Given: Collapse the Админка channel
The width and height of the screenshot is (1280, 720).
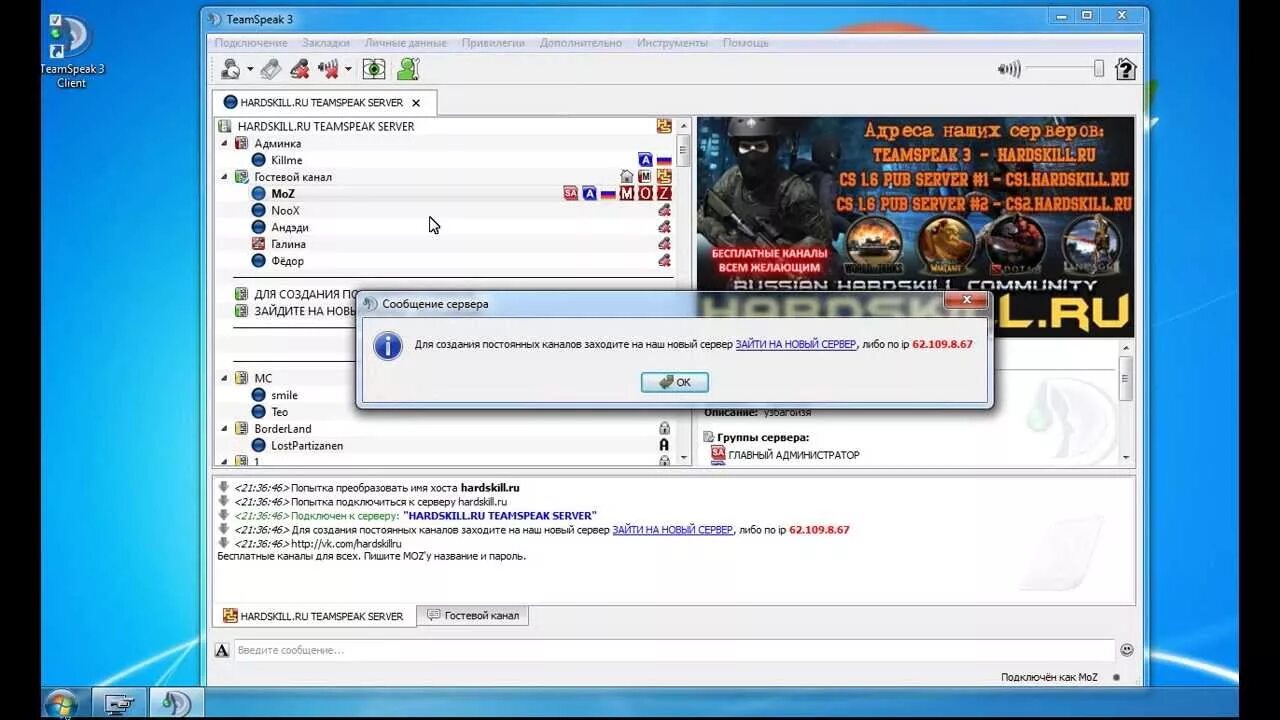Looking at the screenshot, I should pos(224,143).
